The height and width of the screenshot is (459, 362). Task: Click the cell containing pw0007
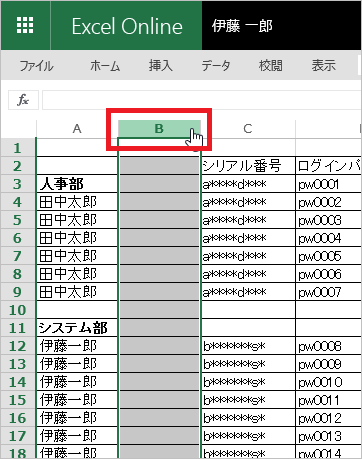click(329, 292)
